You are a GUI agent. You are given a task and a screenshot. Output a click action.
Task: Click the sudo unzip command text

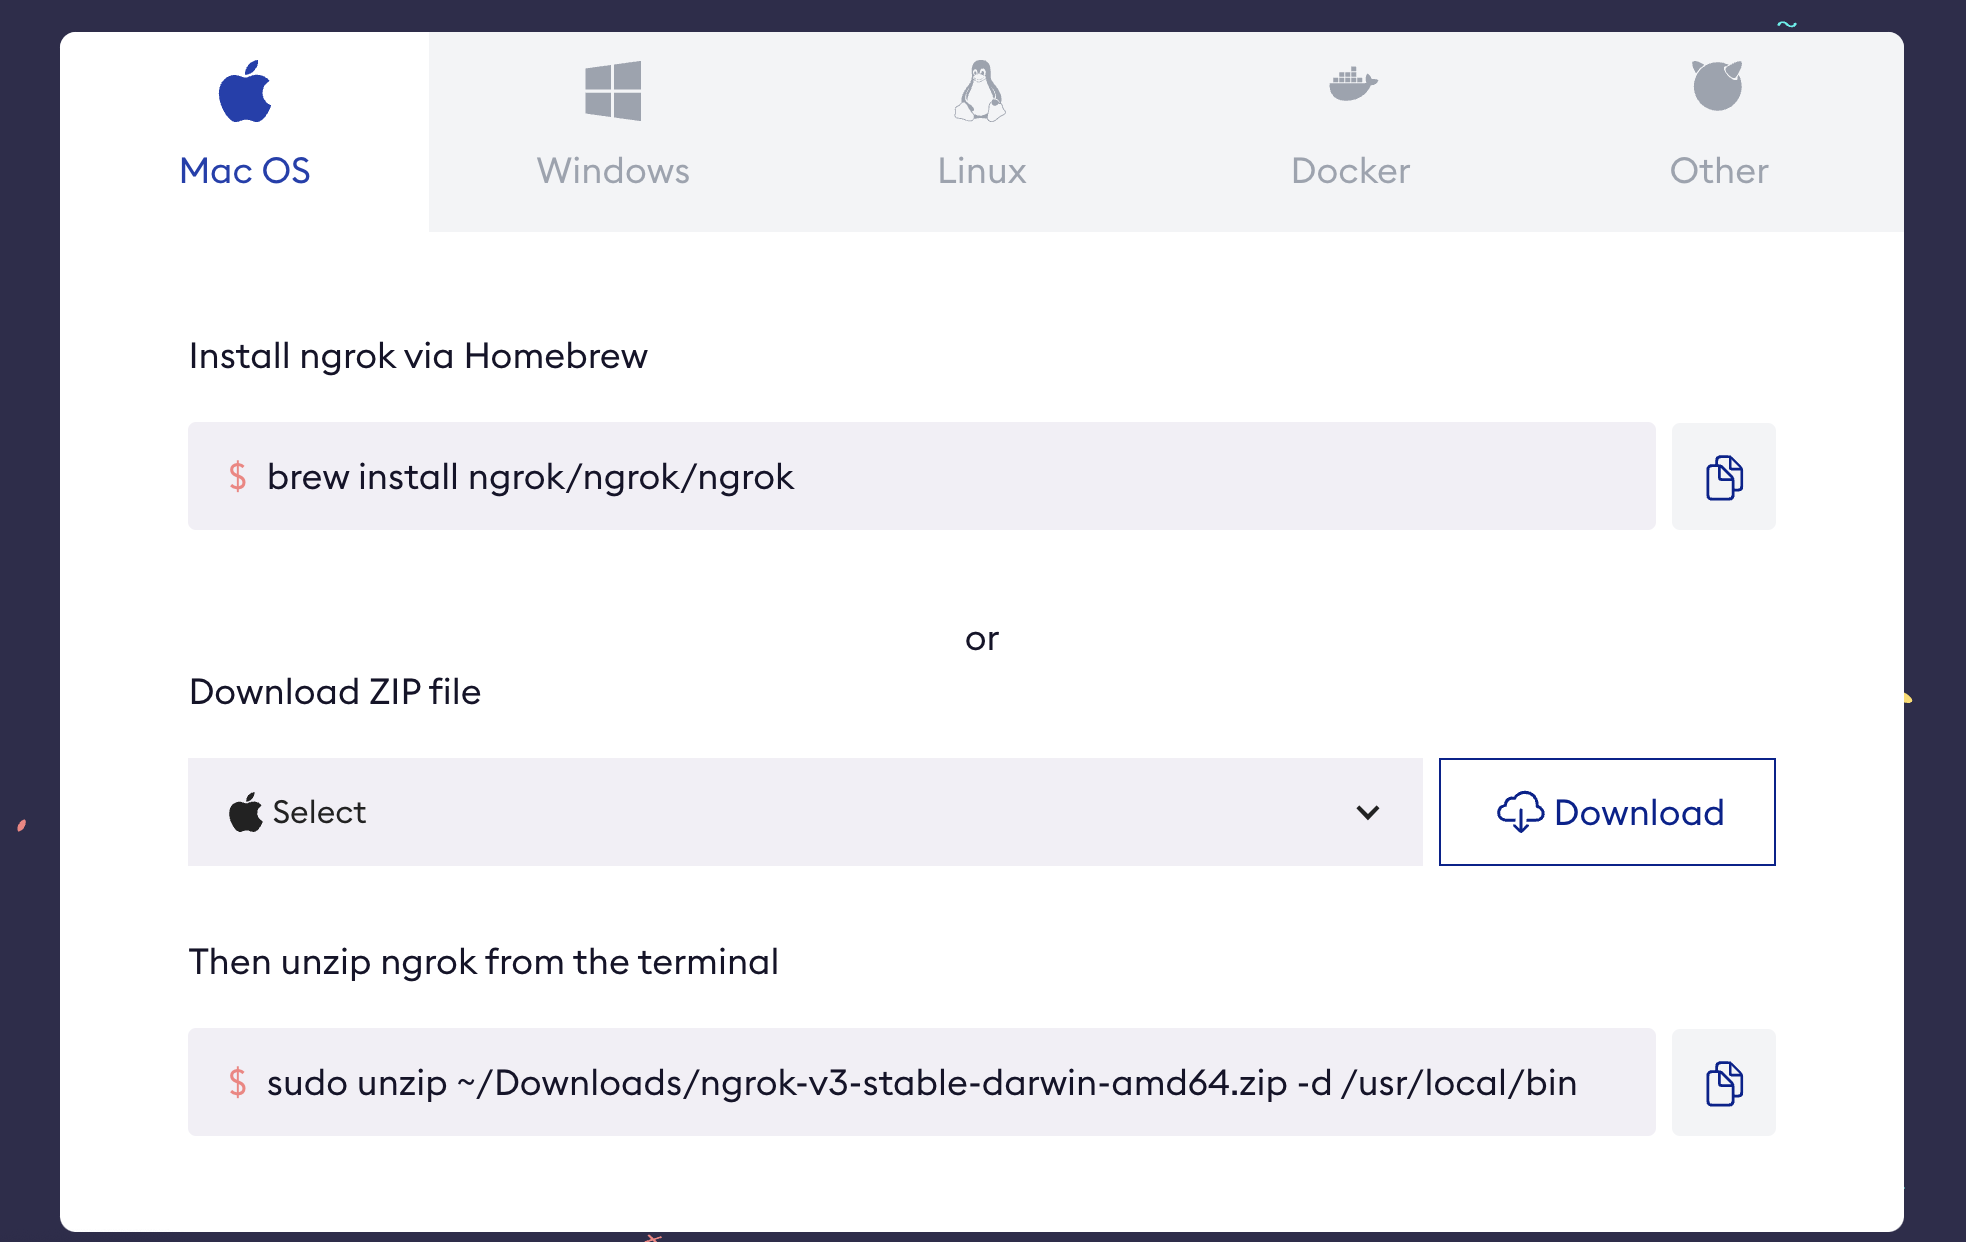(x=921, y=1083)
